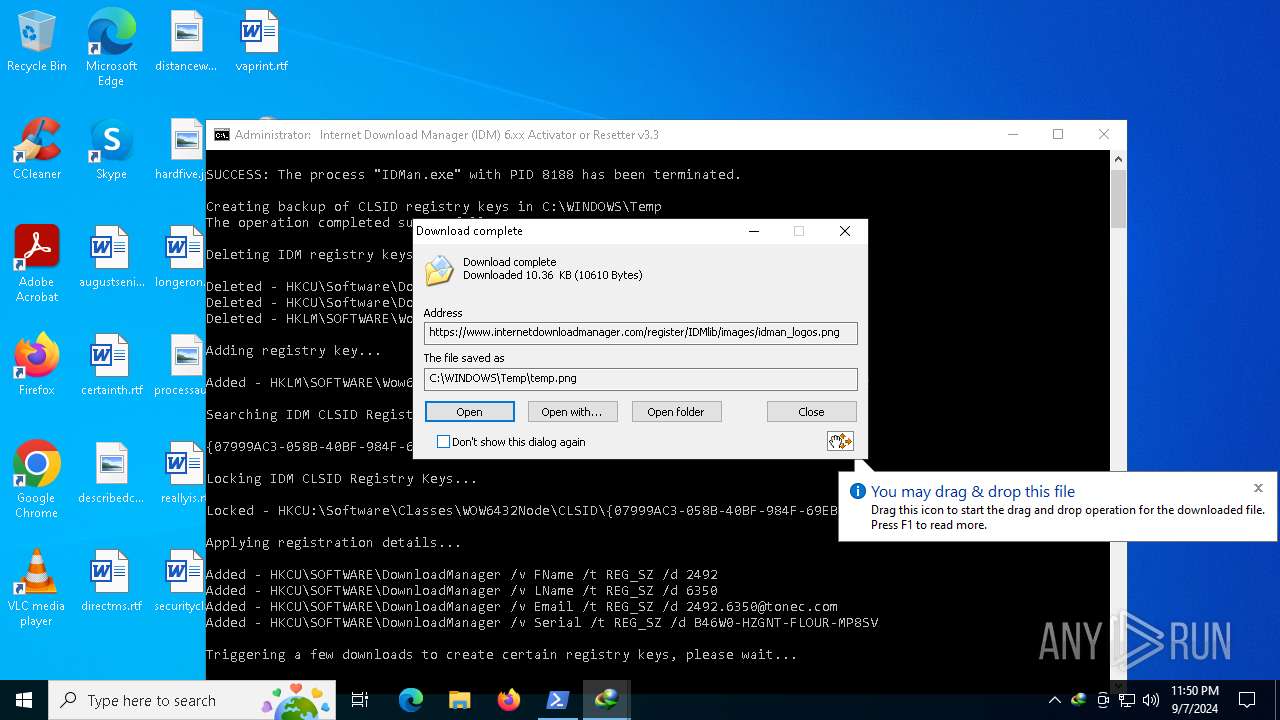Open the notification center icon
The image size is (1280, 720).
coord(1247,700)
